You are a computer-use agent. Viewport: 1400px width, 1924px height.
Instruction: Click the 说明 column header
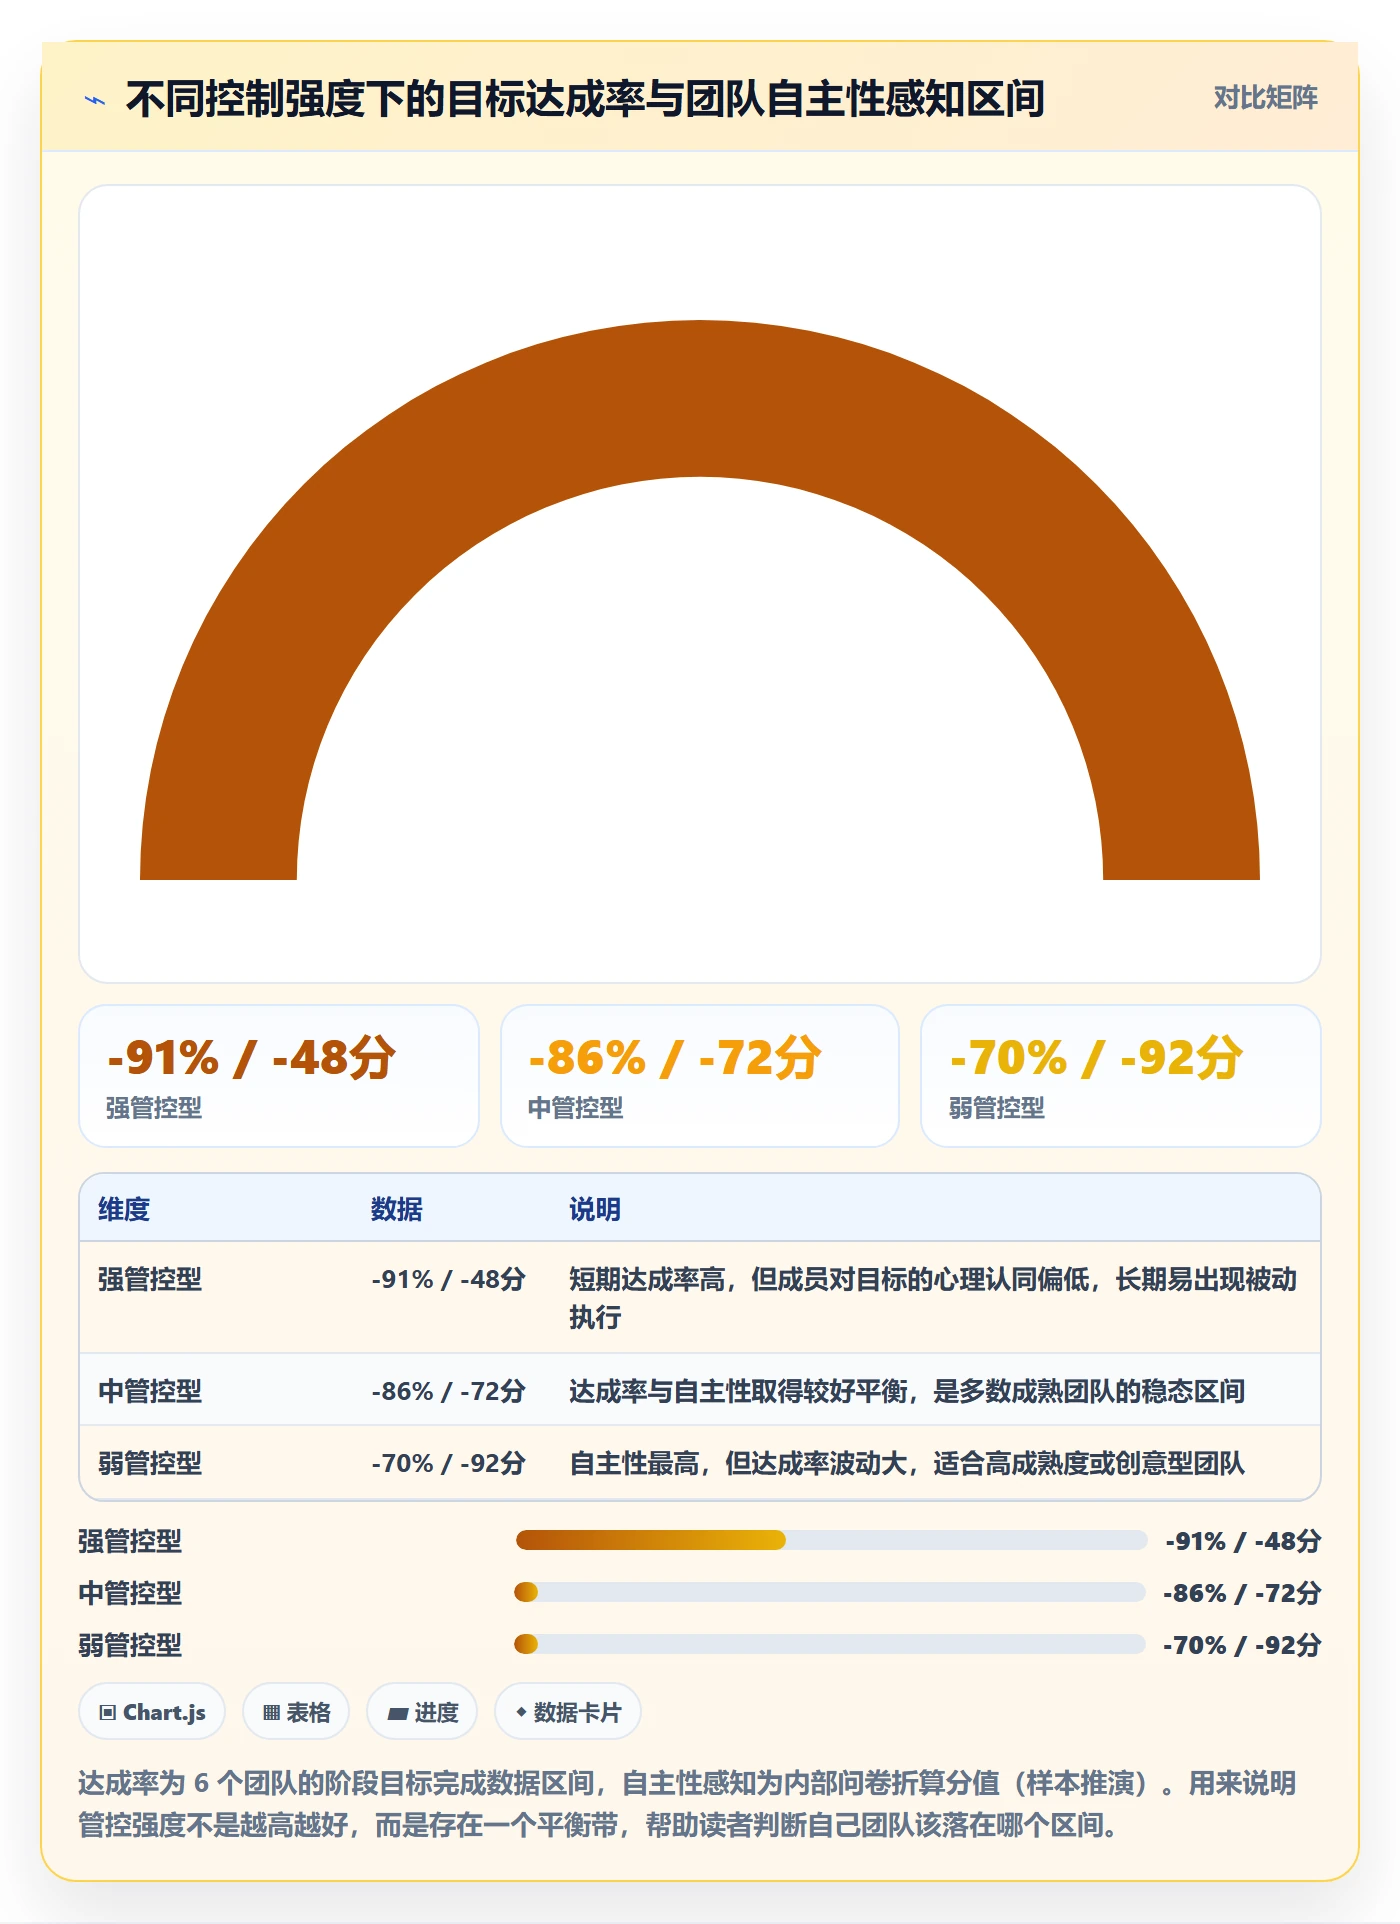point(595,1209)
